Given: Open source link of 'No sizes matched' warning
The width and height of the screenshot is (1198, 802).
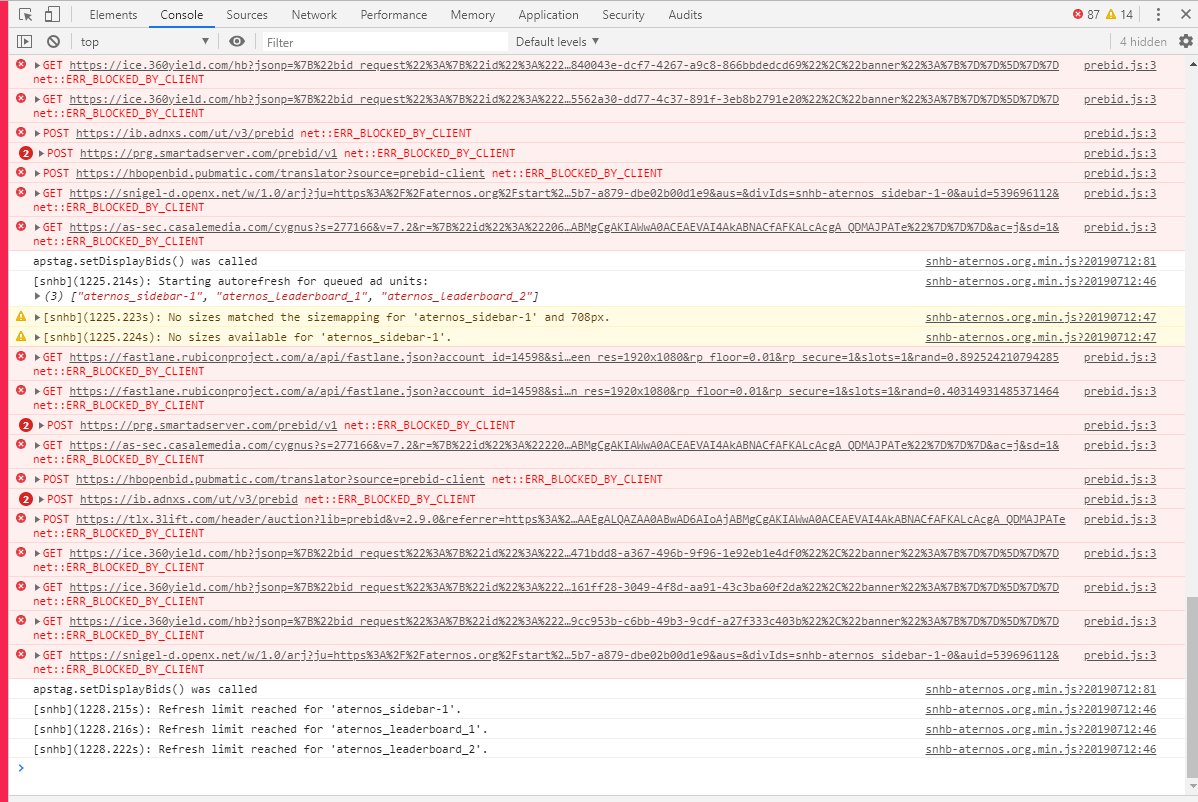Looking at the screenshot, I should [1041, 317].
